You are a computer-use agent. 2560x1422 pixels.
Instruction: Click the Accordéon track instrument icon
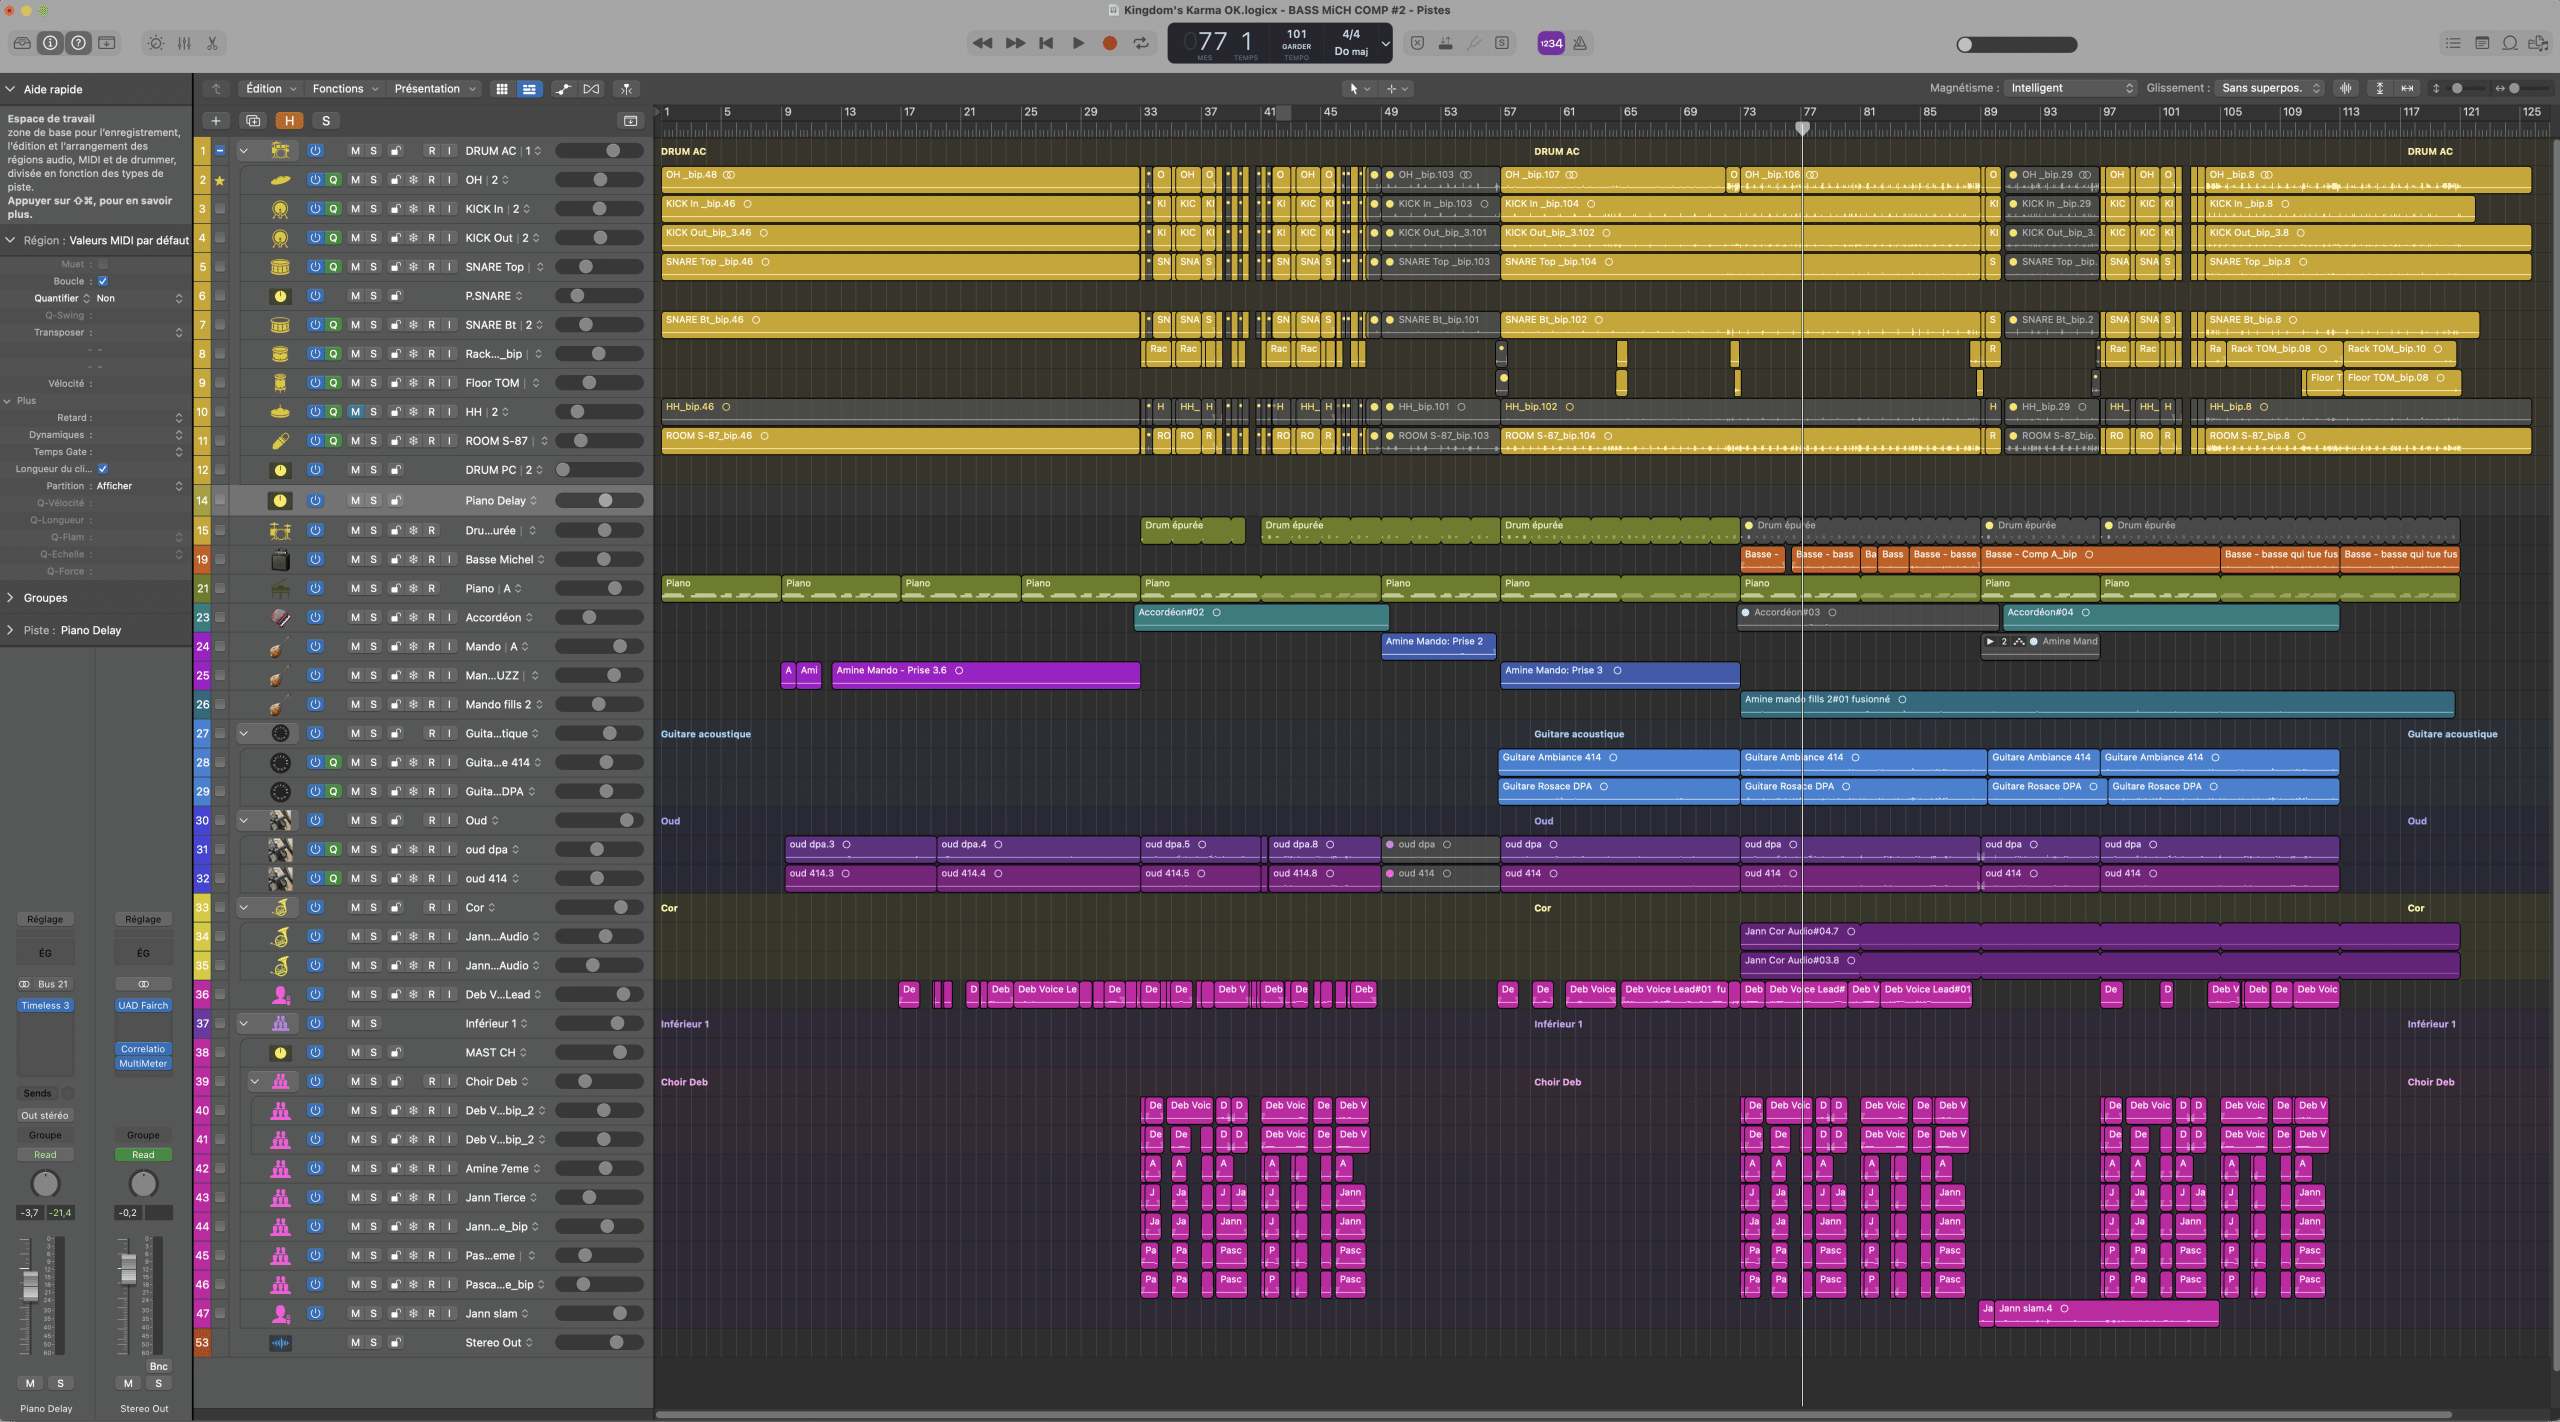(x=280, y=618)
